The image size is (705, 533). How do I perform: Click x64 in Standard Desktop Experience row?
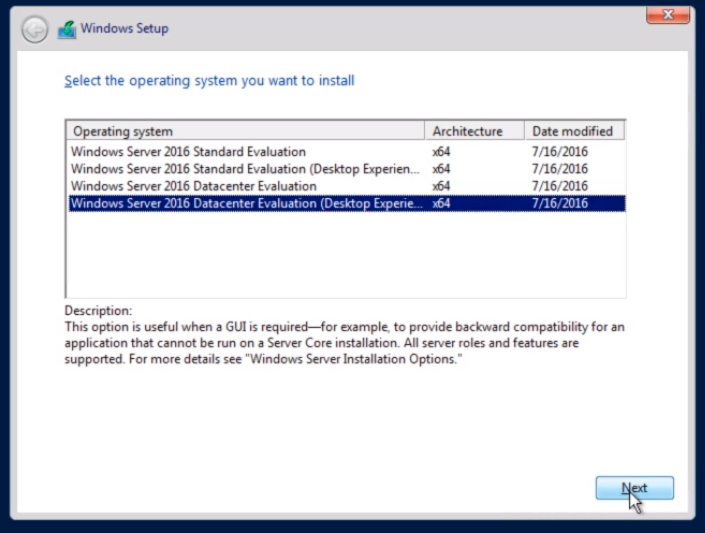click(441, 169)
